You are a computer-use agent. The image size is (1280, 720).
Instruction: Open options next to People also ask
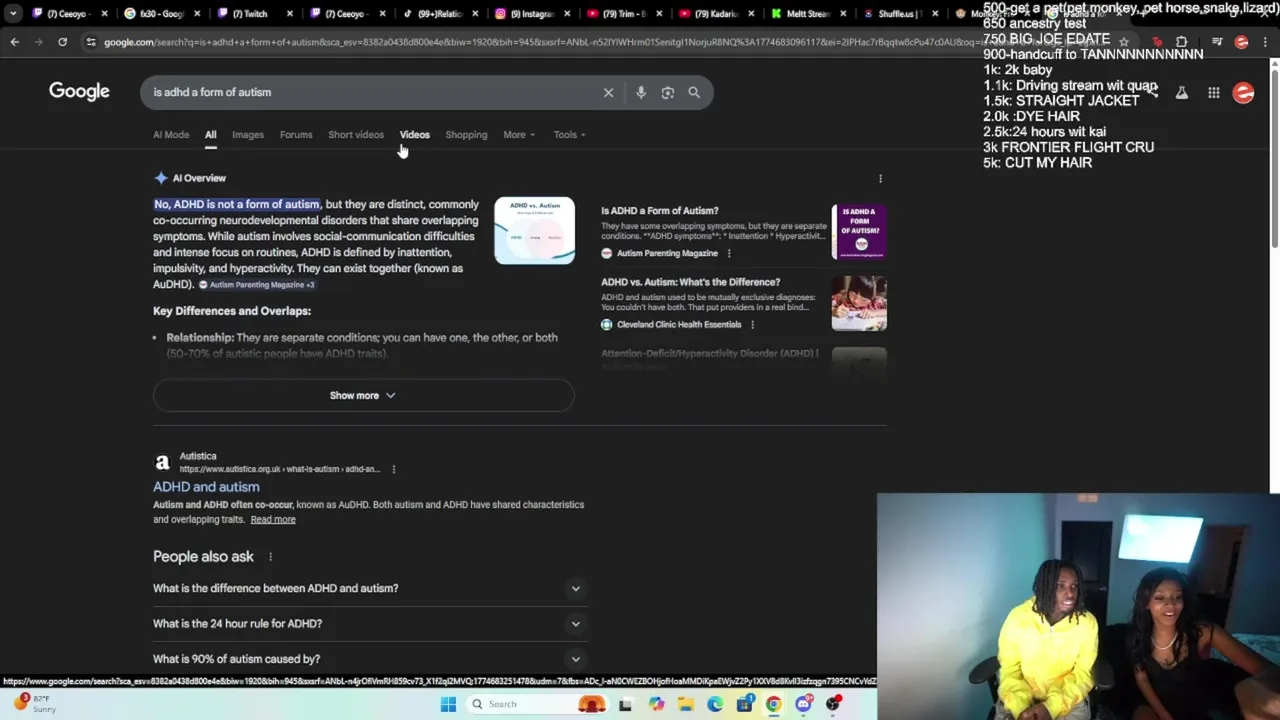coord(270,557)
